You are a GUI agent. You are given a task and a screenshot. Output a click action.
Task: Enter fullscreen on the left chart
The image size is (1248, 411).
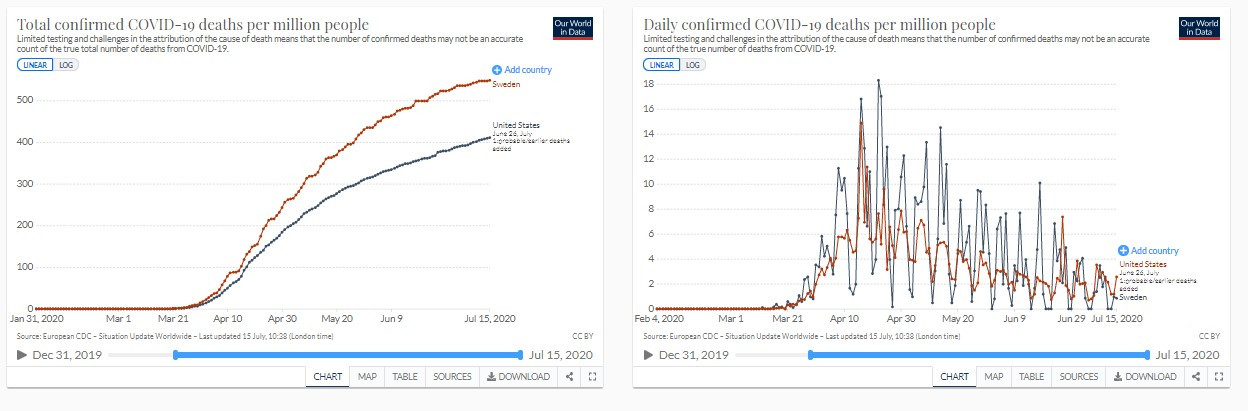591,377
